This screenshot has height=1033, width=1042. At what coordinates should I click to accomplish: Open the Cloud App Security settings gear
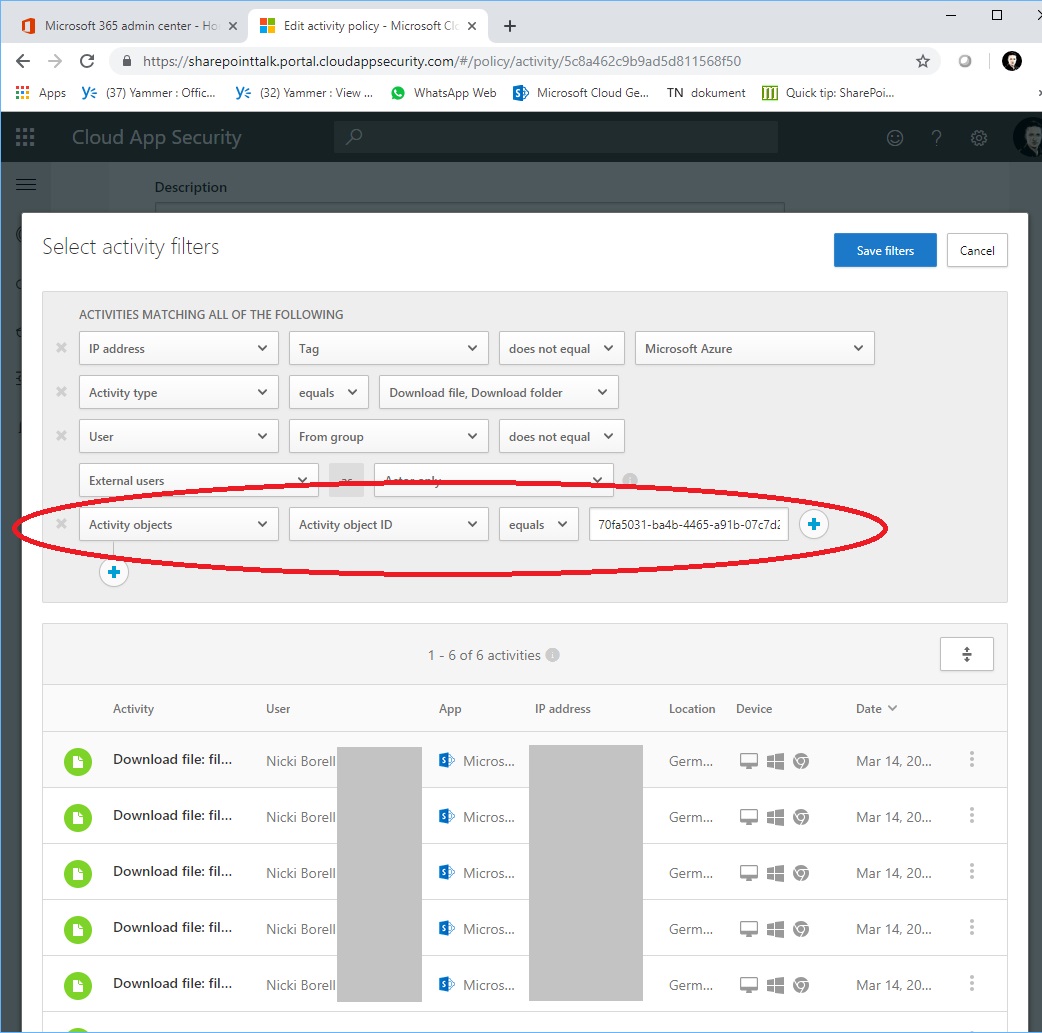pyautogui.click(x=978, y=138)
